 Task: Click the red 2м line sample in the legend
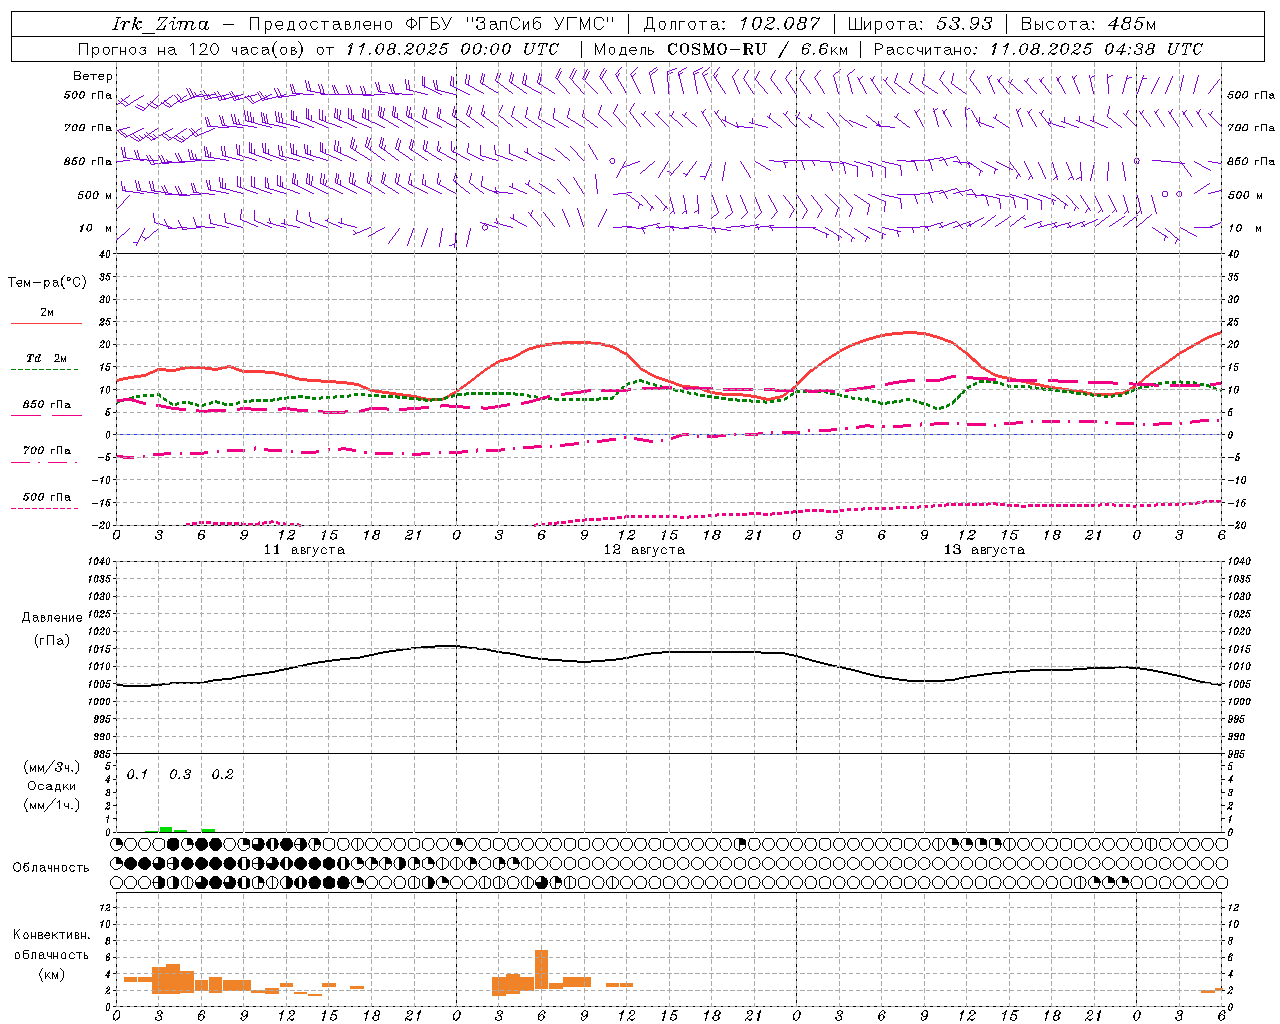click(46, 323)
